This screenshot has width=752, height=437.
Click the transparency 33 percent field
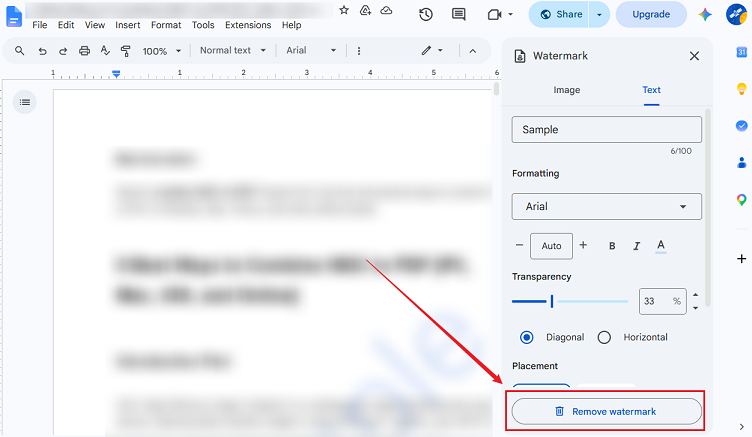[x=662, y=301]
